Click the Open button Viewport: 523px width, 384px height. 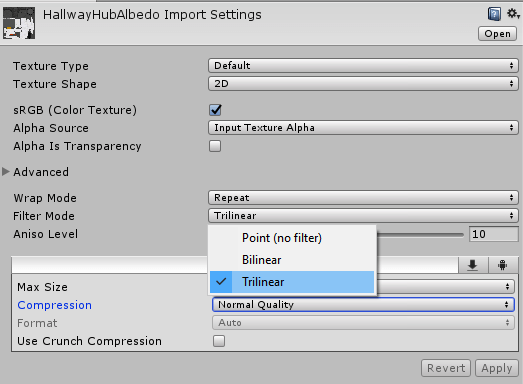[x=497, y=34]
